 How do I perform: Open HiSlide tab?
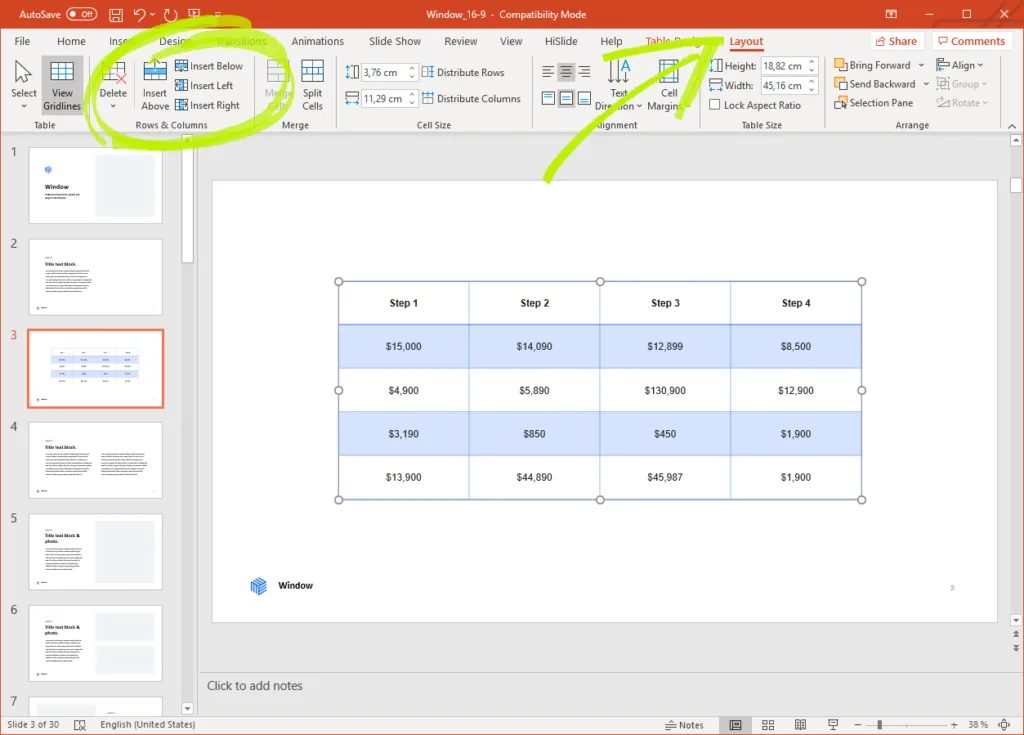[x=561, y=41]
